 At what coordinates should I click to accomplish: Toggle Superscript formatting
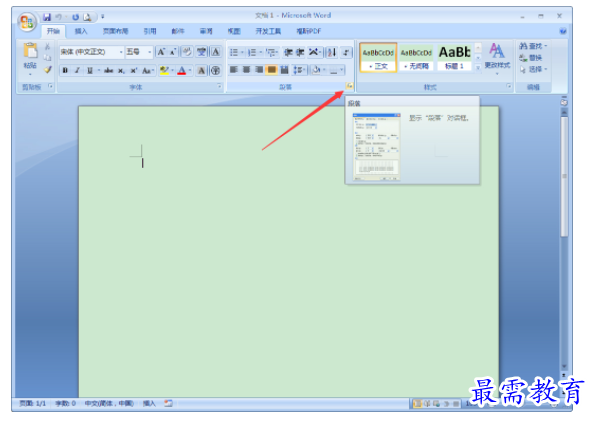134,70
